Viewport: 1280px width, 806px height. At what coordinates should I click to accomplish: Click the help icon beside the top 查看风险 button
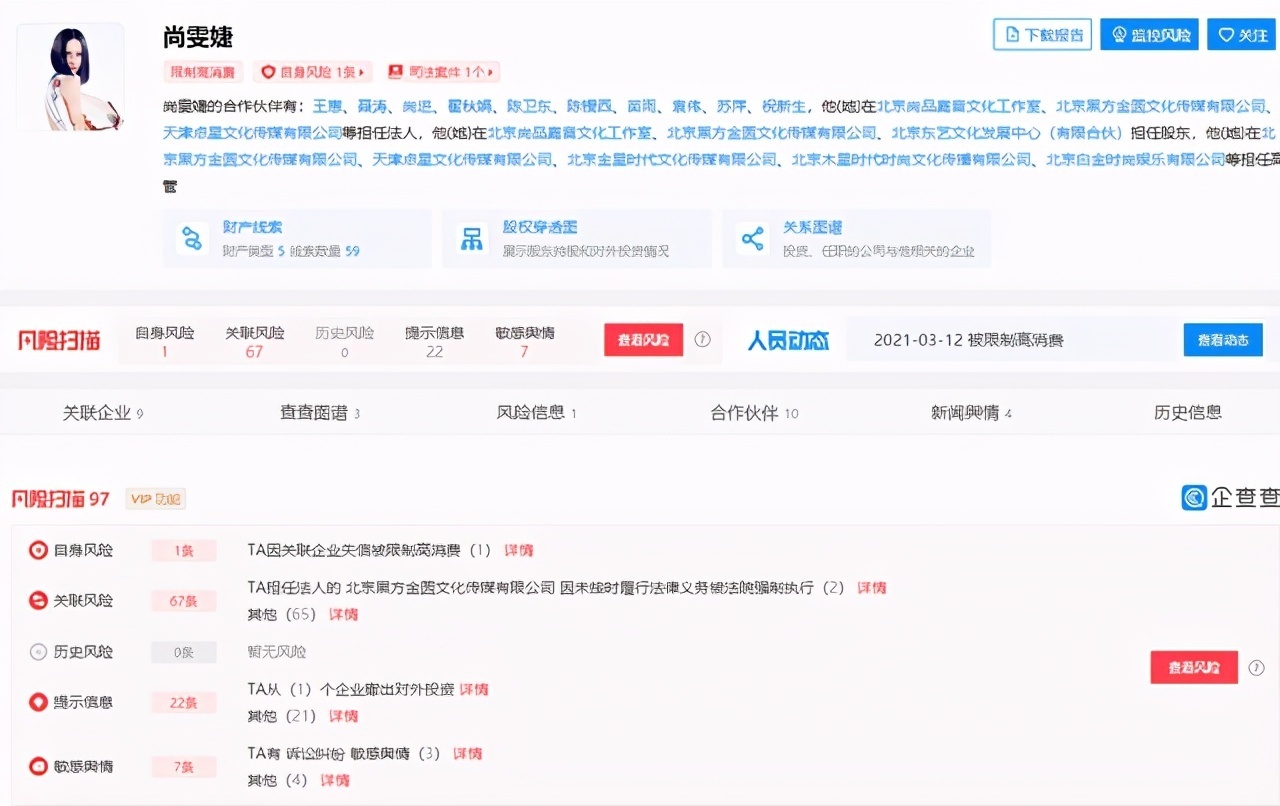tap(702, 339)
